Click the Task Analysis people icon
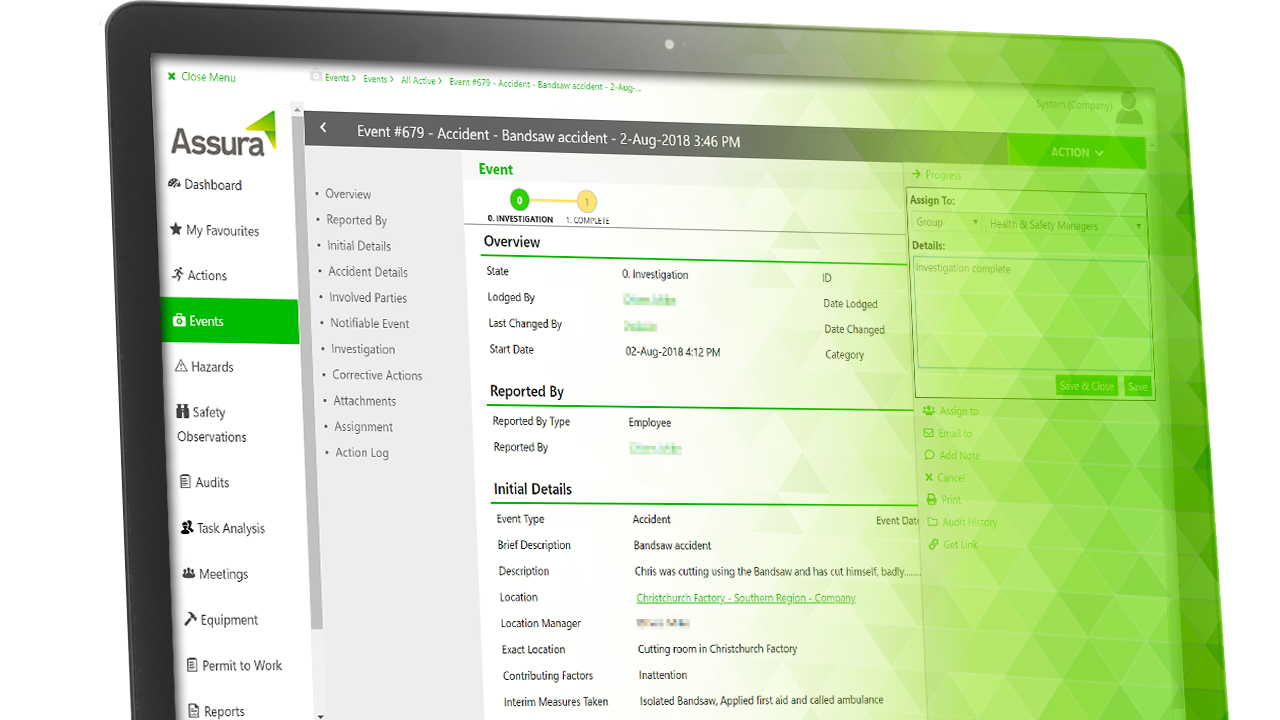Screen dimensions: 1280x720 (x=187, y=527)
